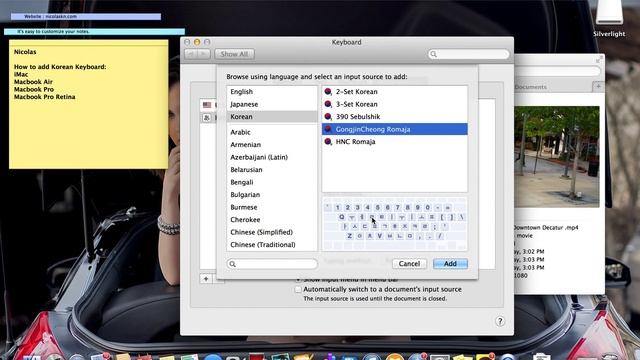The width and height of the screenshot is (640, 360).
Task: Click Show All in Keyboard window
Action: [x=234, y=54]
